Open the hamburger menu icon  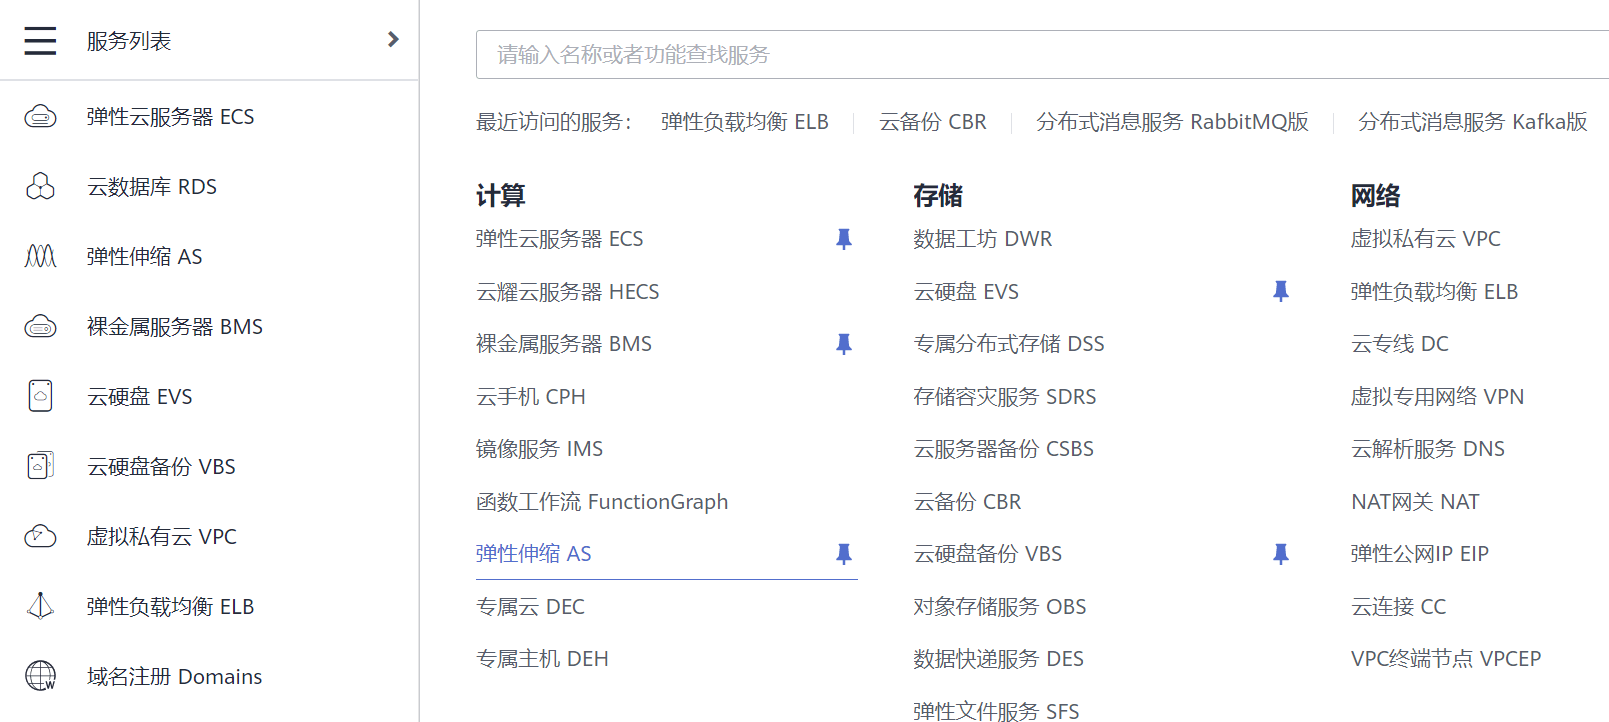40,41
